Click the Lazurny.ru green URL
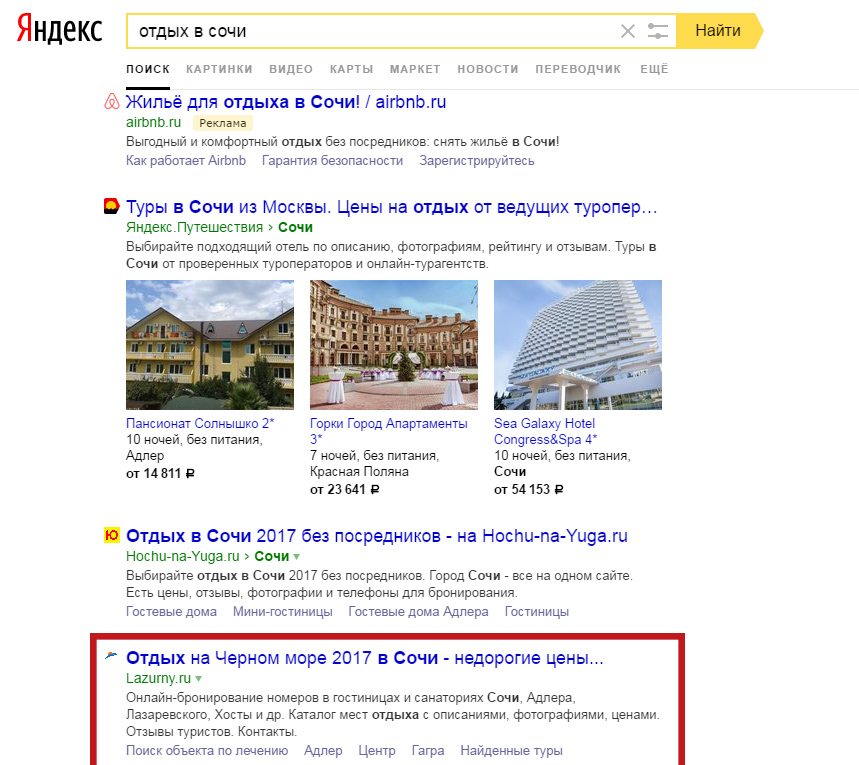Screen dimensions: 859x765 tap(158, 678)
